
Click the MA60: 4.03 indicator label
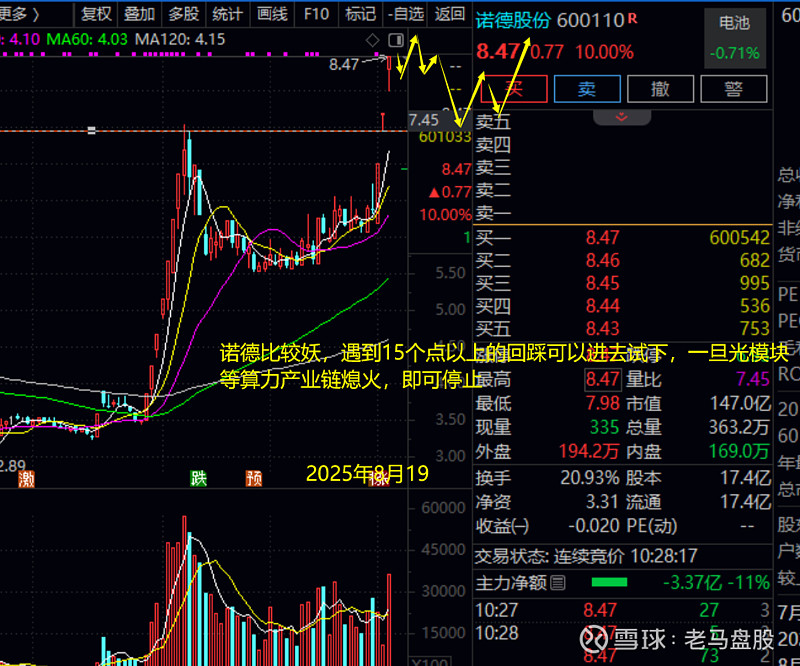pyautogui.click(x=87, y=39)
